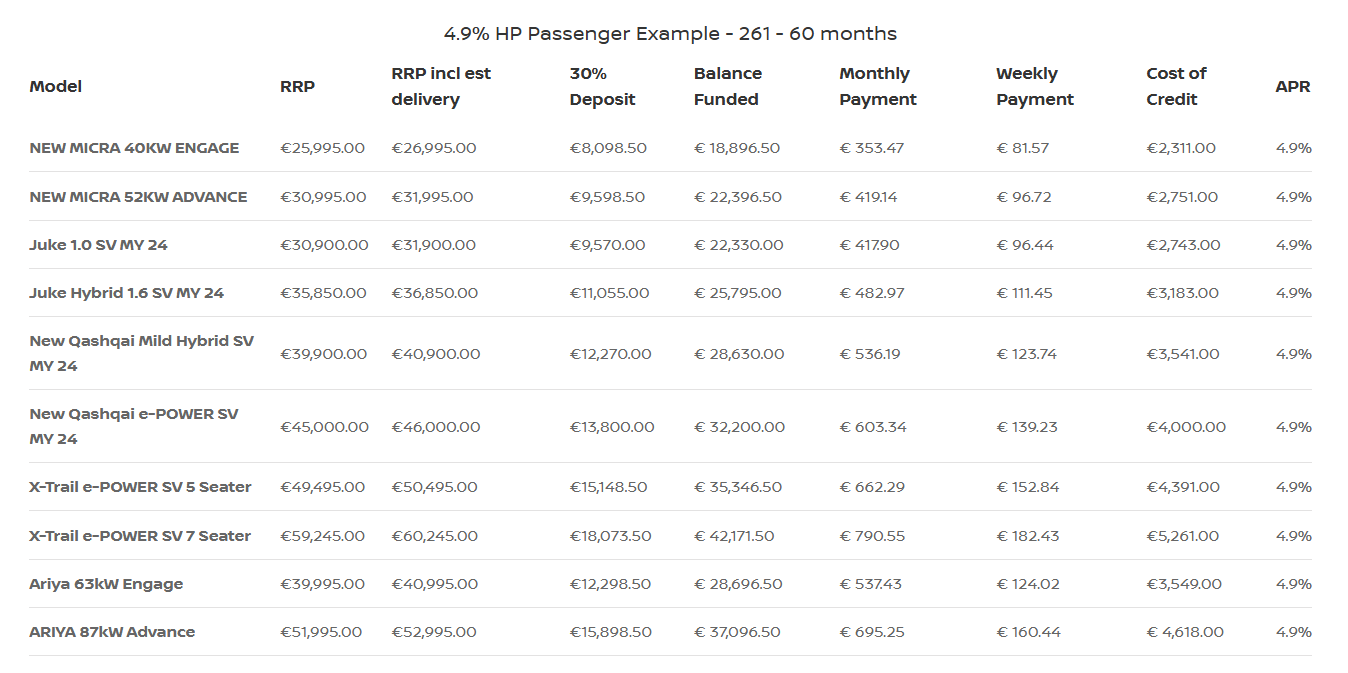Select the Juke 1.0 SV MY 24 model
The width and height of the screenshot is (1348, 673).
pos(98,245)
